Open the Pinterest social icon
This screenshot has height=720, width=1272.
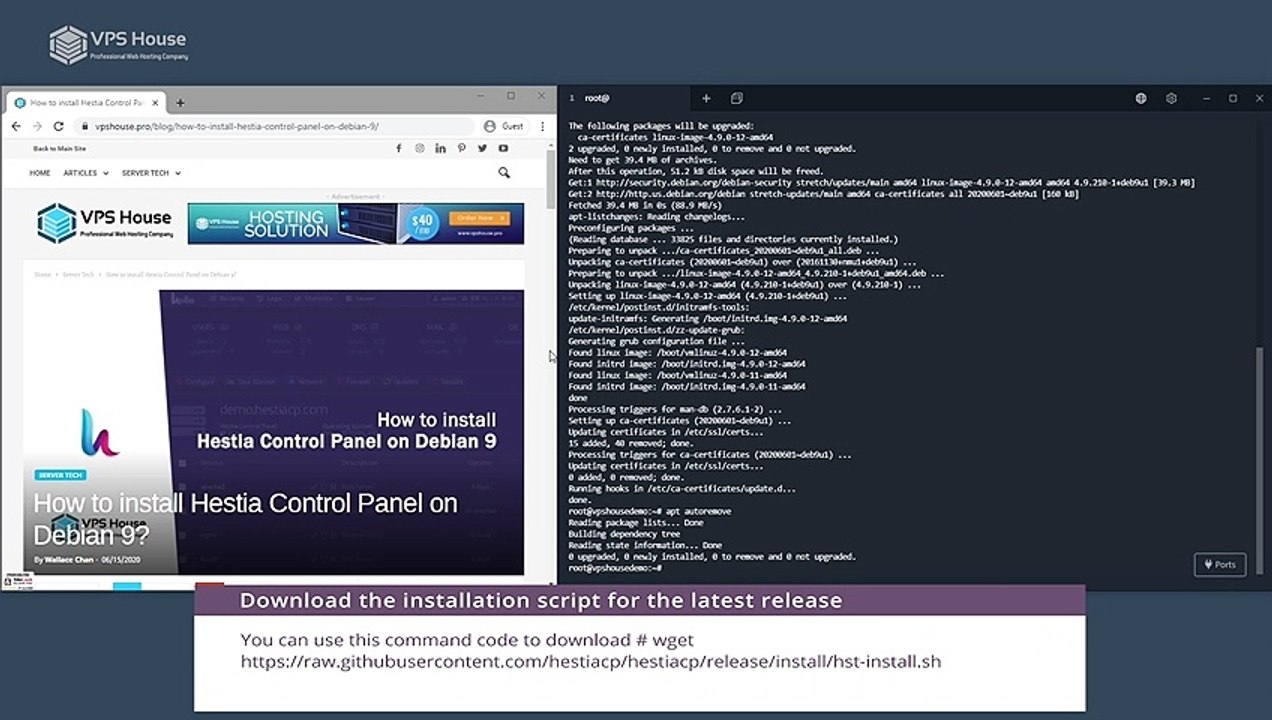click(x=461, y=148)
